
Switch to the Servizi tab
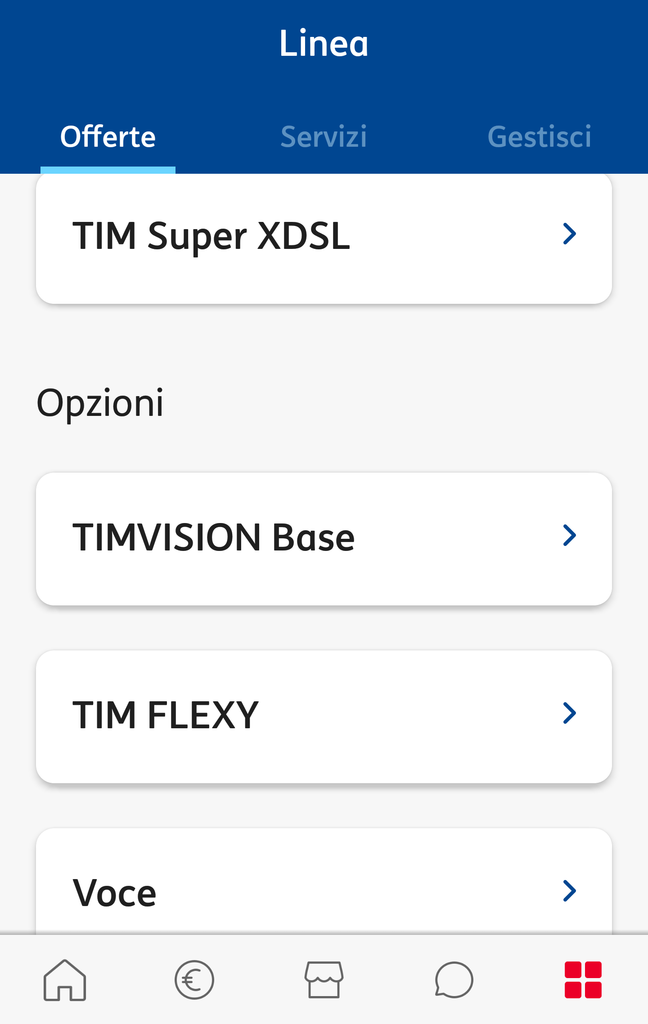coord(324,137)
